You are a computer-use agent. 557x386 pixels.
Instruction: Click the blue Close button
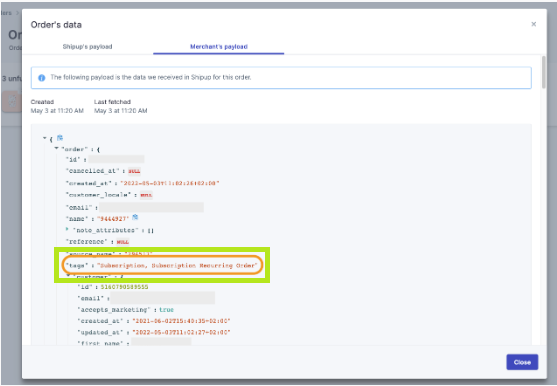coord(522,362)
